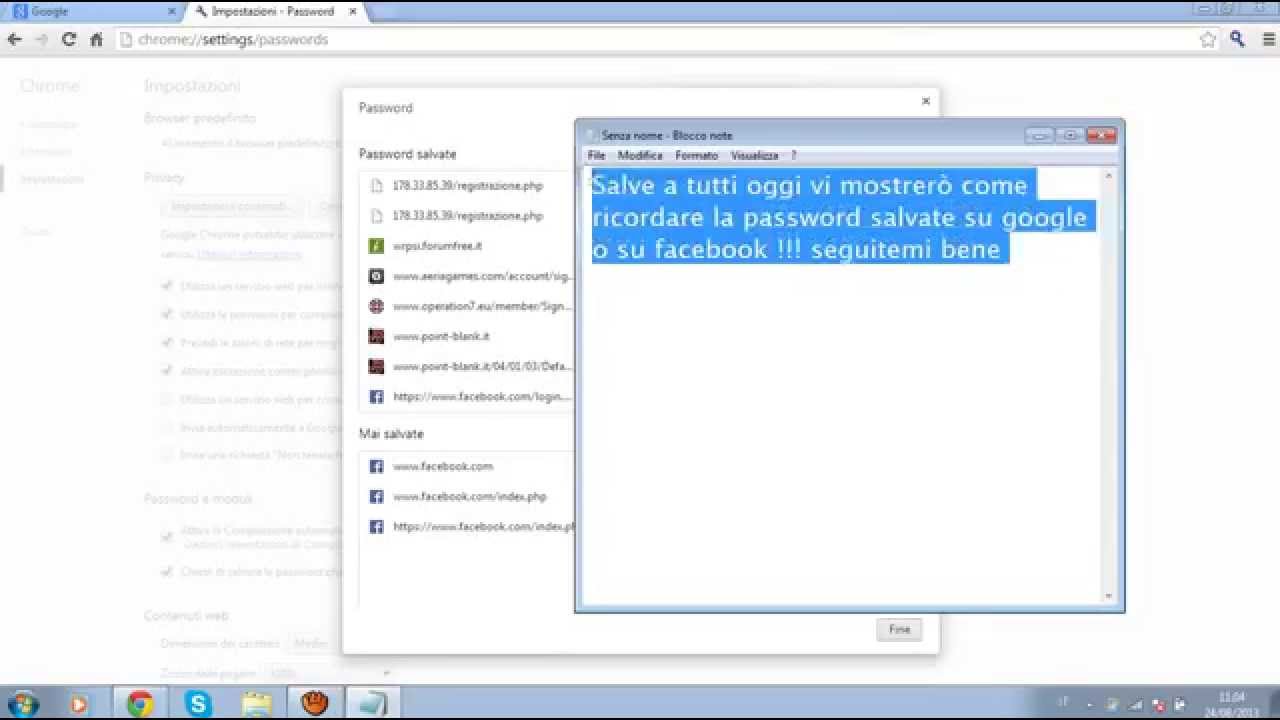The height and width of the screenshot is (720, 1280).
Task: Switch to Chrome from the taskbar
Action: pos(140,704)
